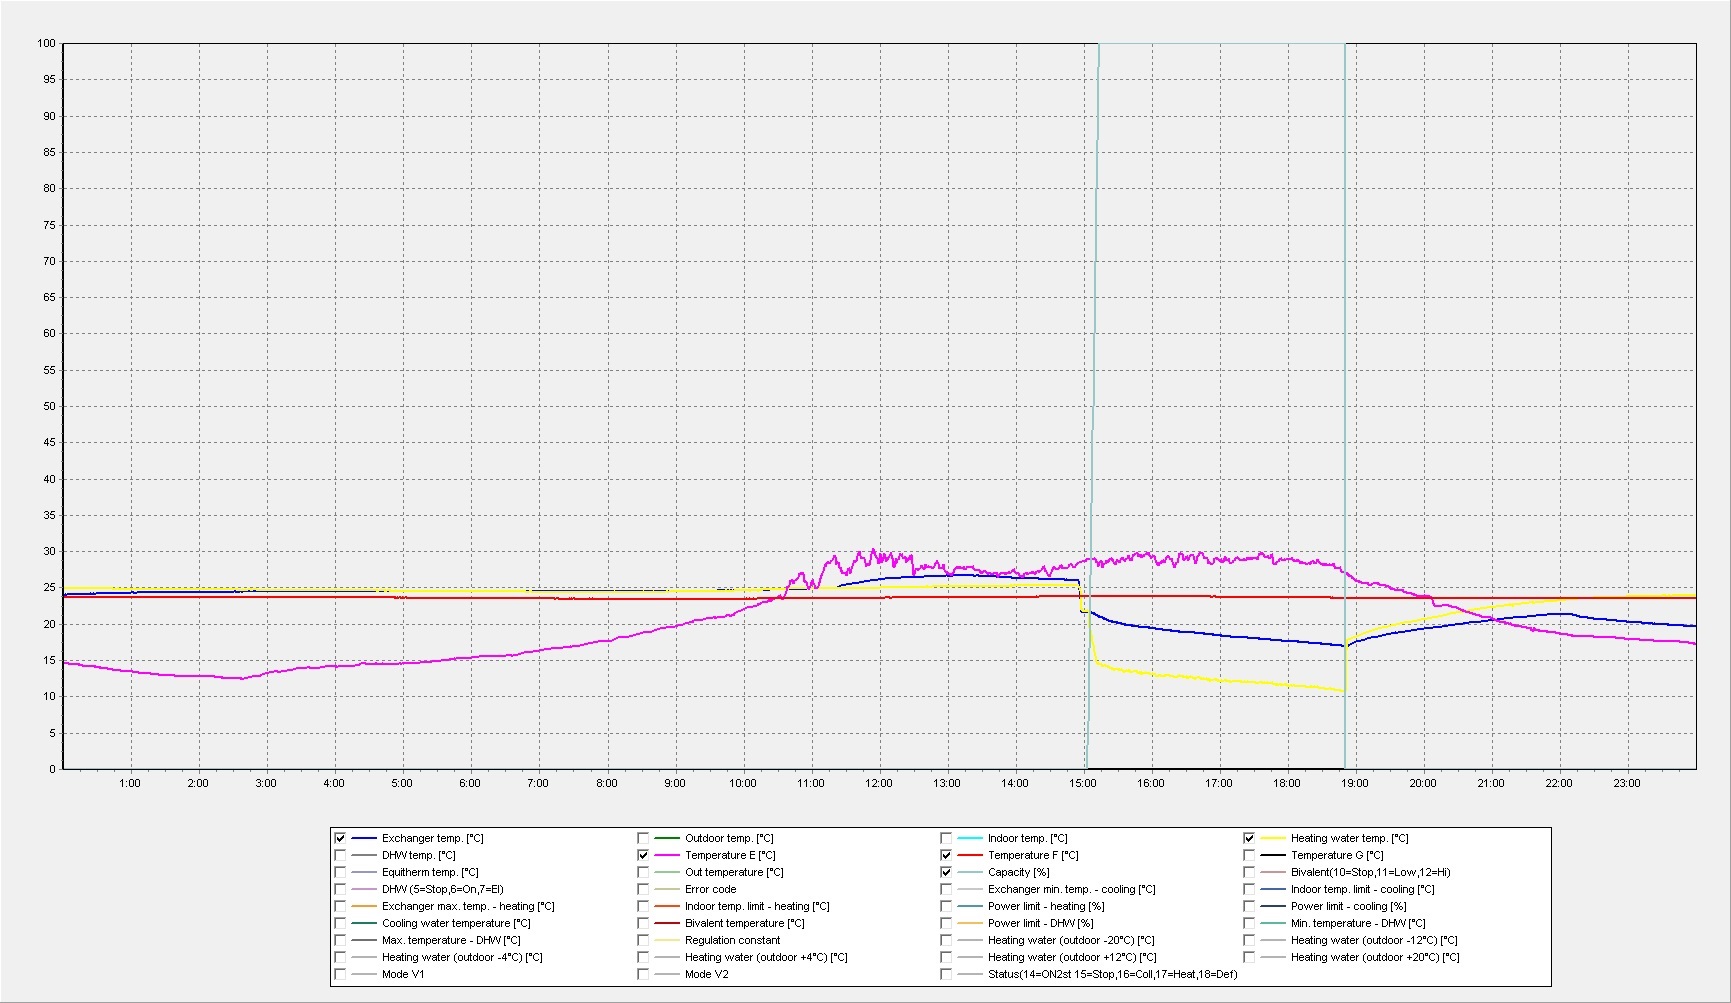Tick the Bivalent(10=Stop,11=Low,12=Hi) checkbox
Image resolution: width=1731 pixels, height=1003 pixels.
coord(1249,872)
